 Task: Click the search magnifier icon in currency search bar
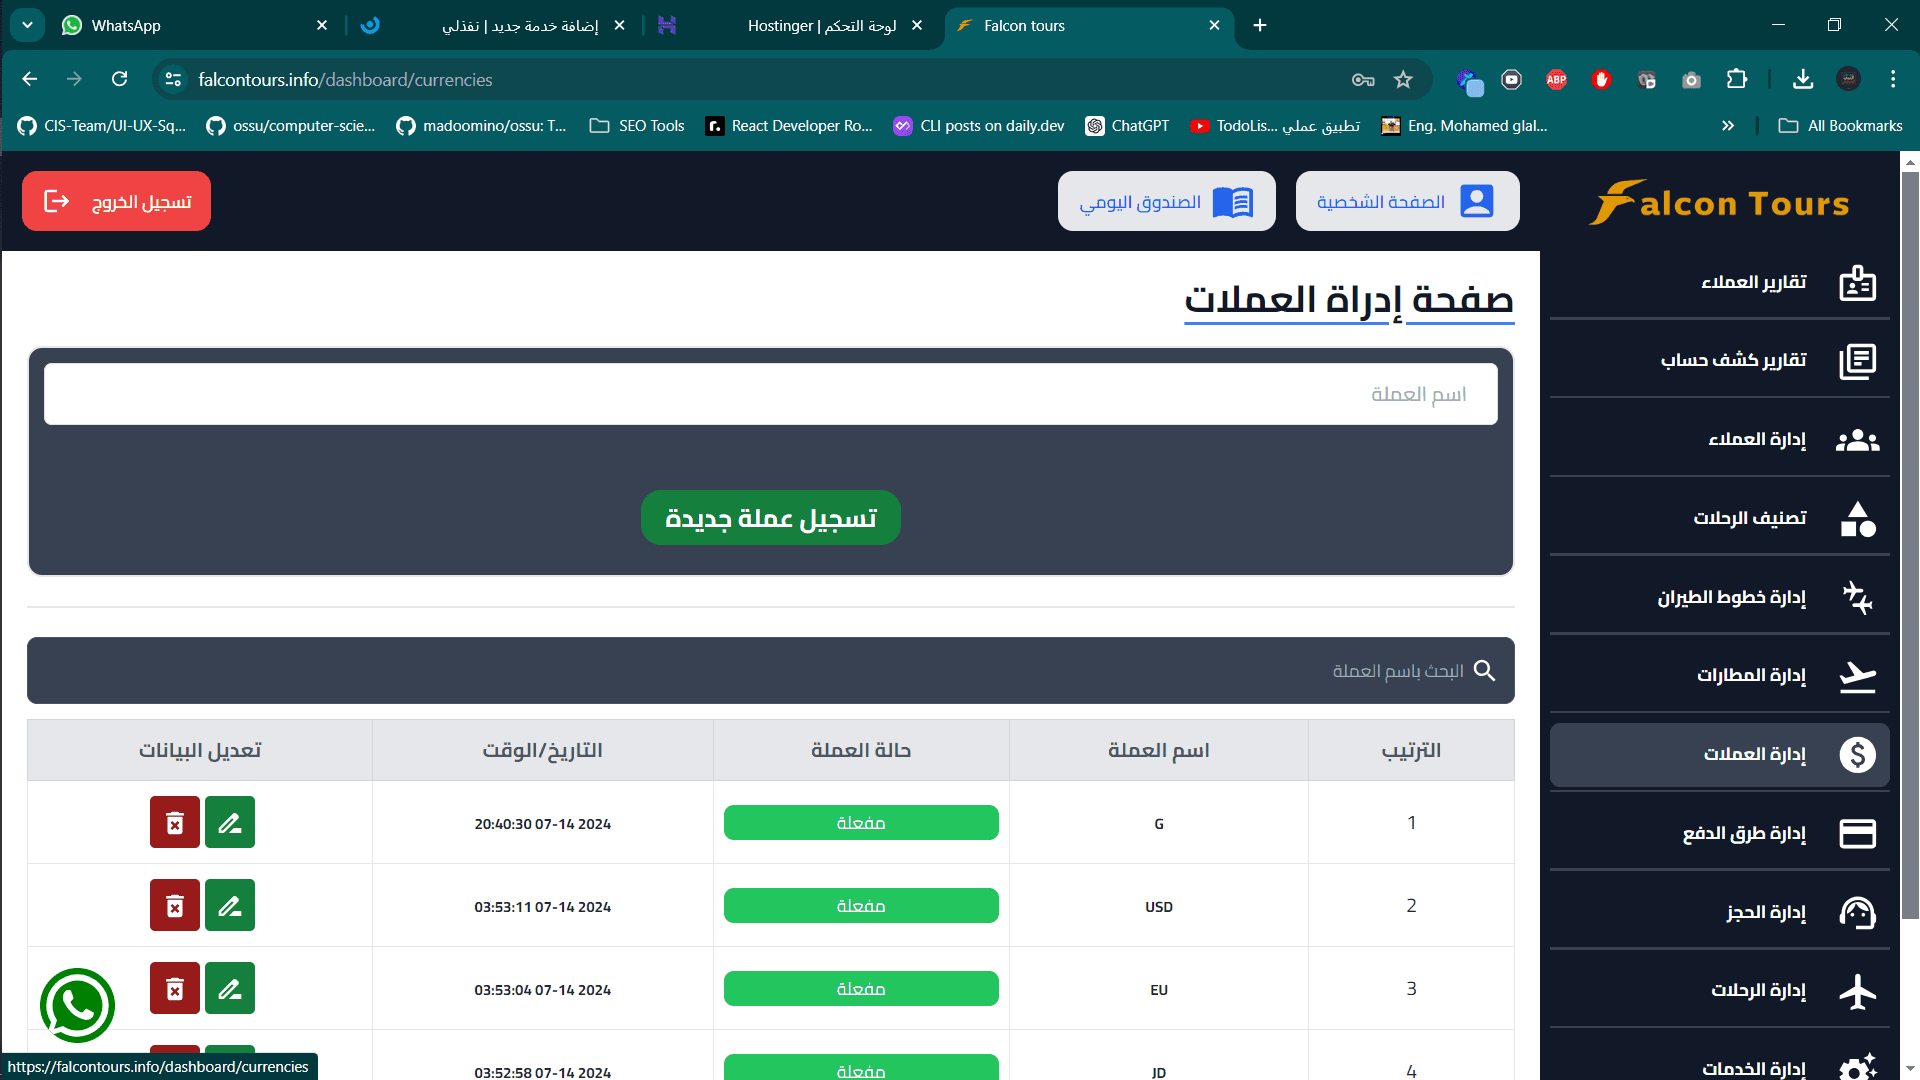tap(1485, 671)
